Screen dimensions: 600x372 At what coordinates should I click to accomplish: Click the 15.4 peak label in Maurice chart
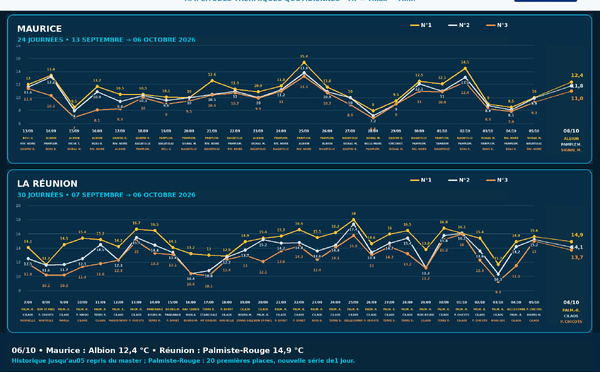pos(304,57)
